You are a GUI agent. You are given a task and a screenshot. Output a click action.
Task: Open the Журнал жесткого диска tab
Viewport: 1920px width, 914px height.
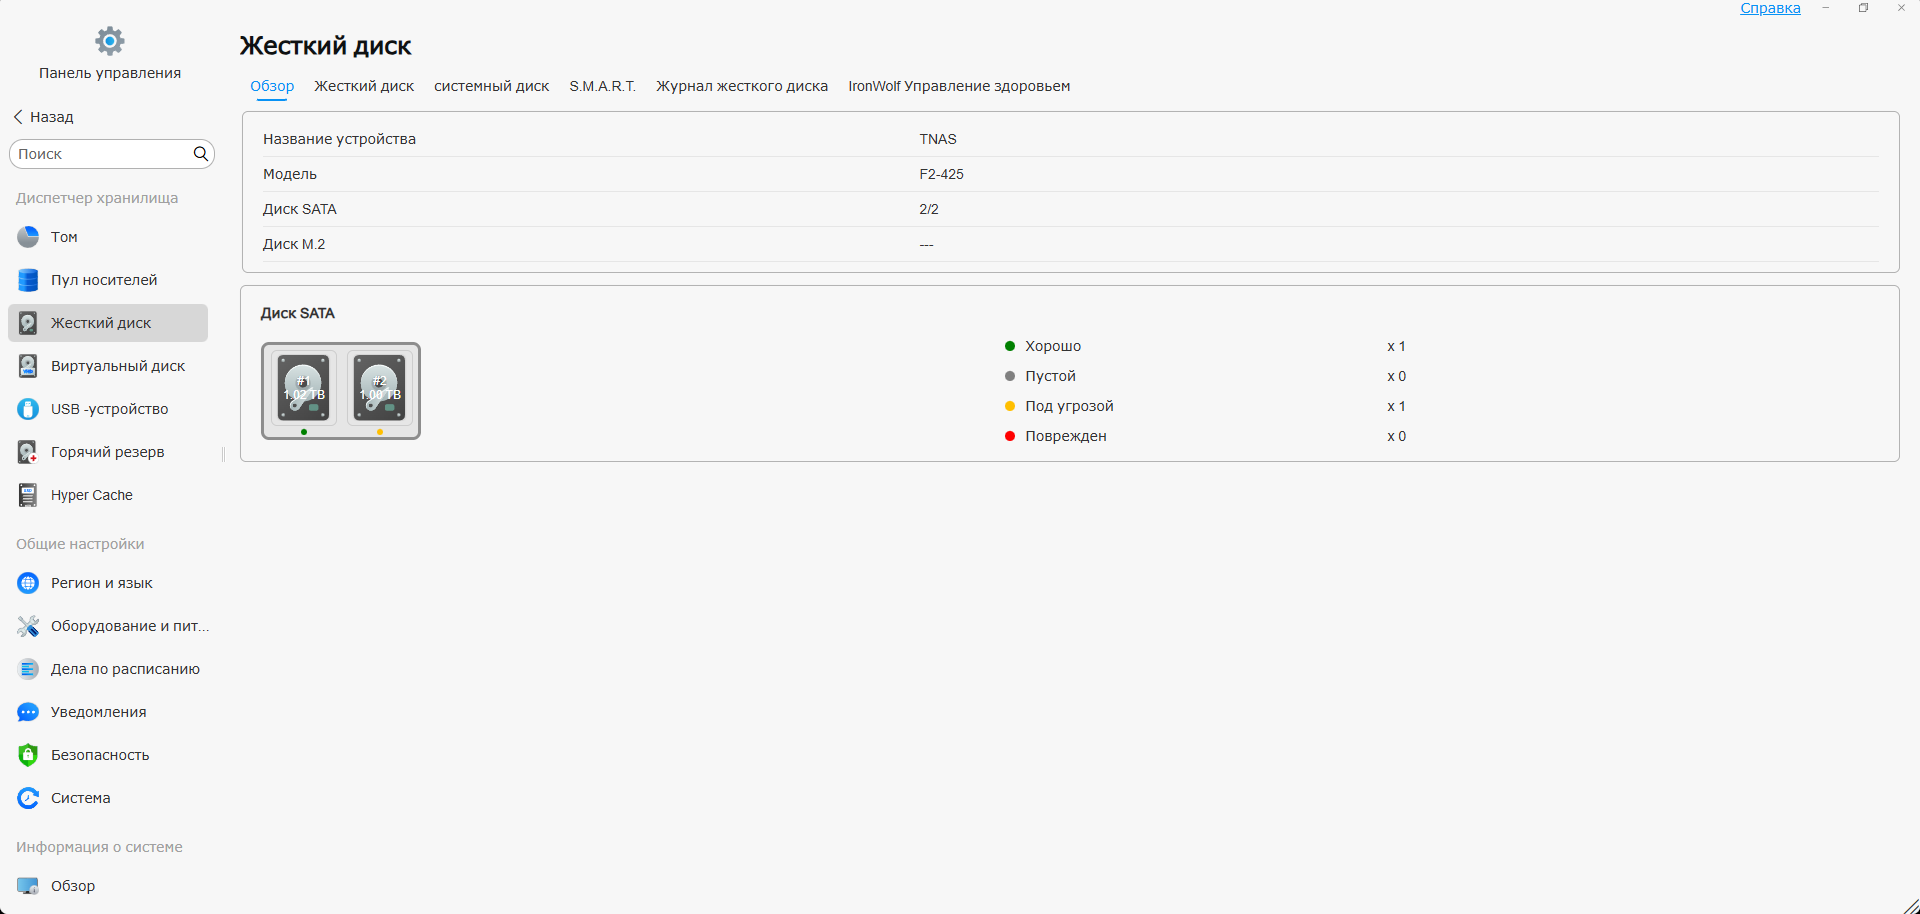click(742, 86)
